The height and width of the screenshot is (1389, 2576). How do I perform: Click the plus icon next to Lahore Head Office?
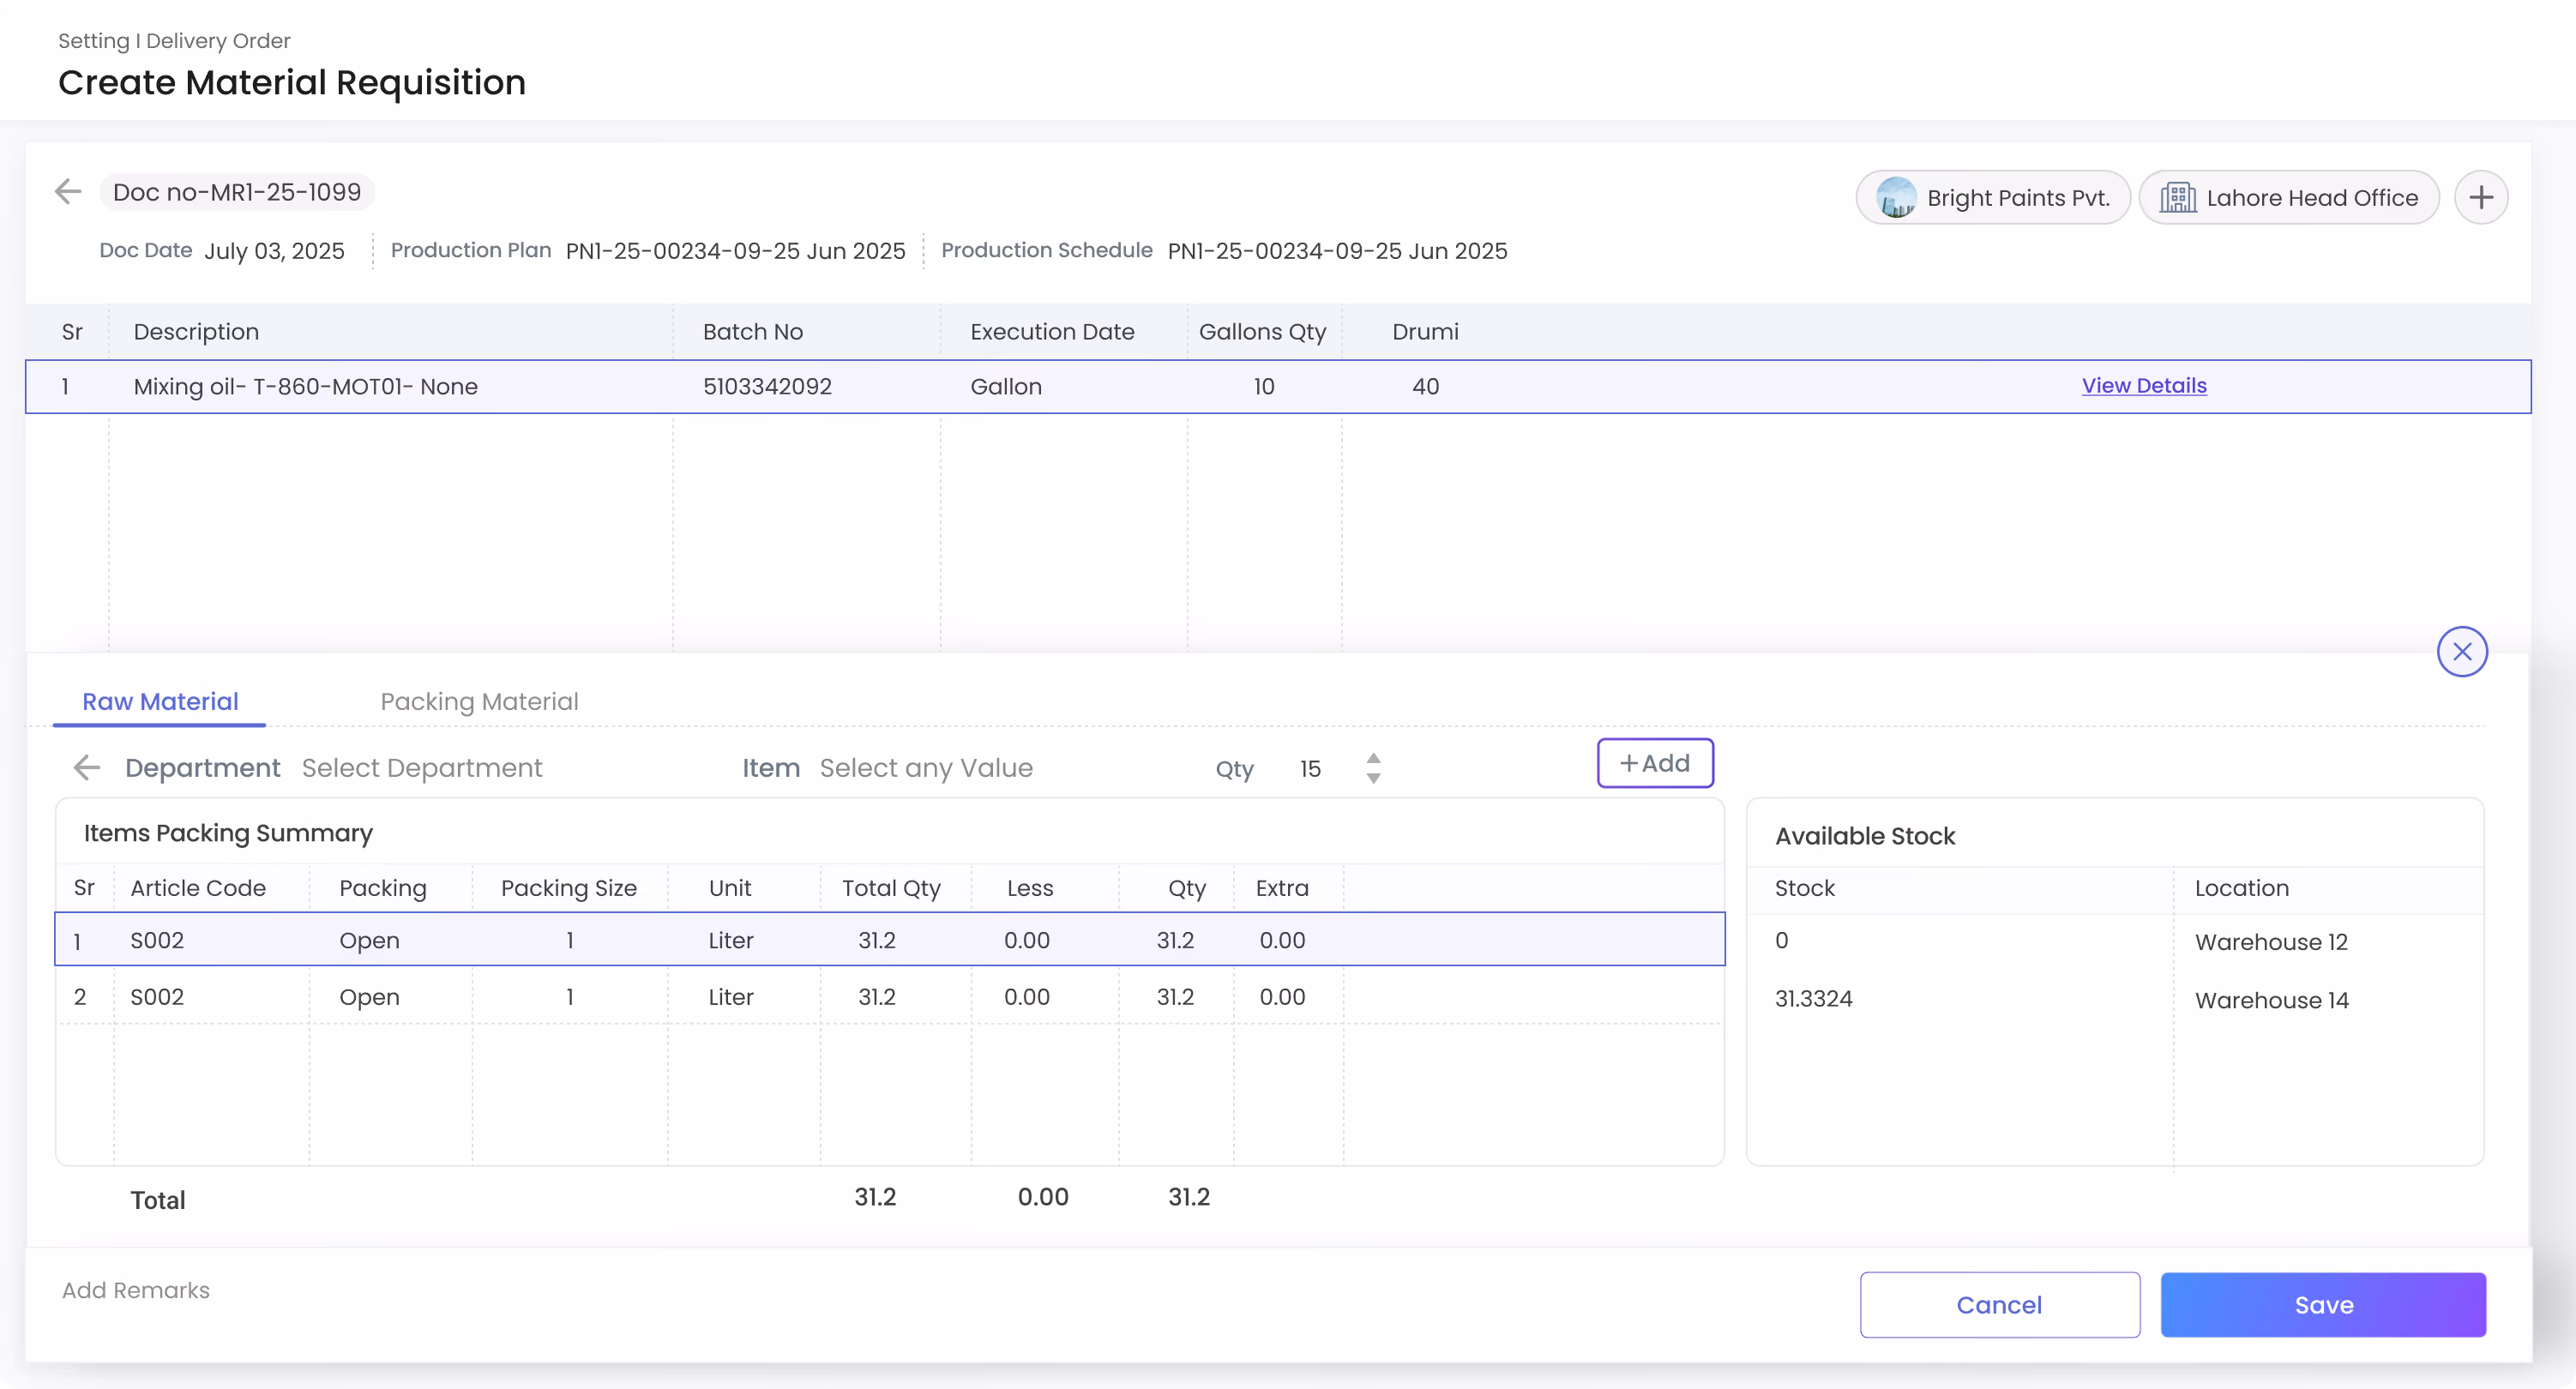2481,197
